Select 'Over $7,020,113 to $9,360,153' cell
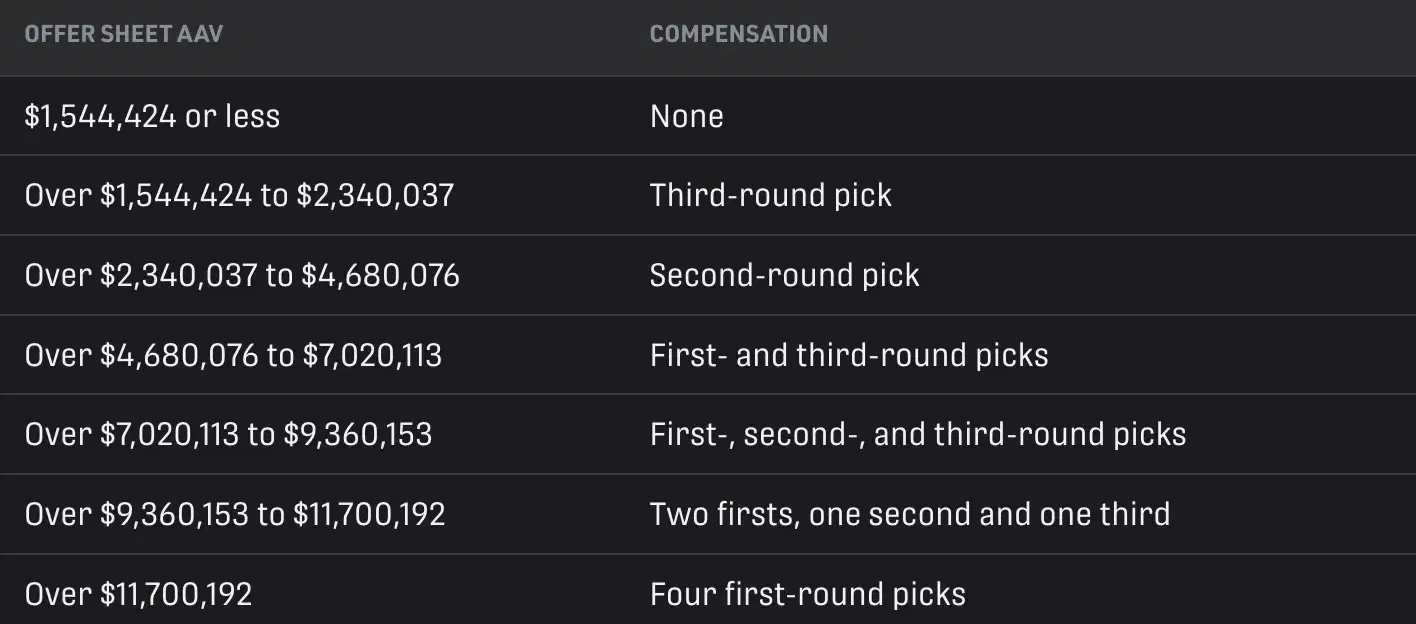Viewport: 1416px width, 624px height. [x=228, y=434]
